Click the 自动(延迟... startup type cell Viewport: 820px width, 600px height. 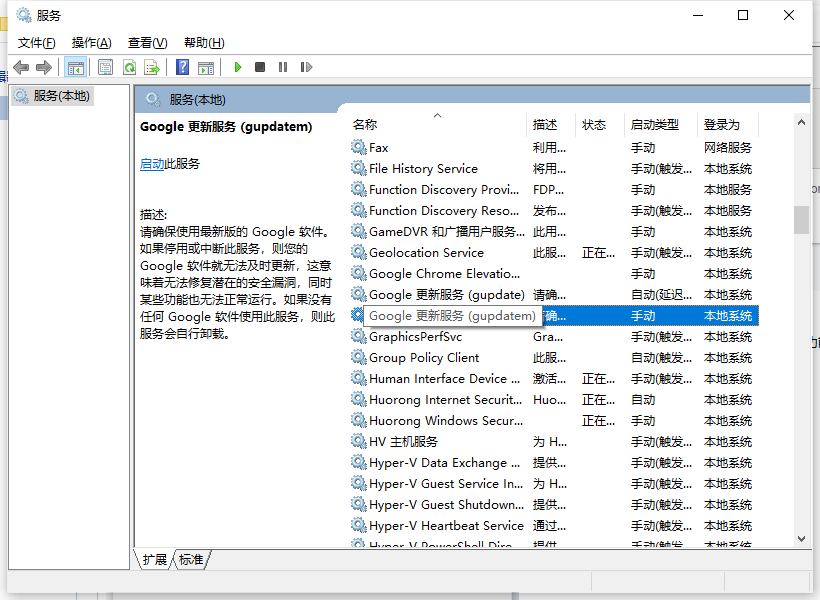point(661,295)
